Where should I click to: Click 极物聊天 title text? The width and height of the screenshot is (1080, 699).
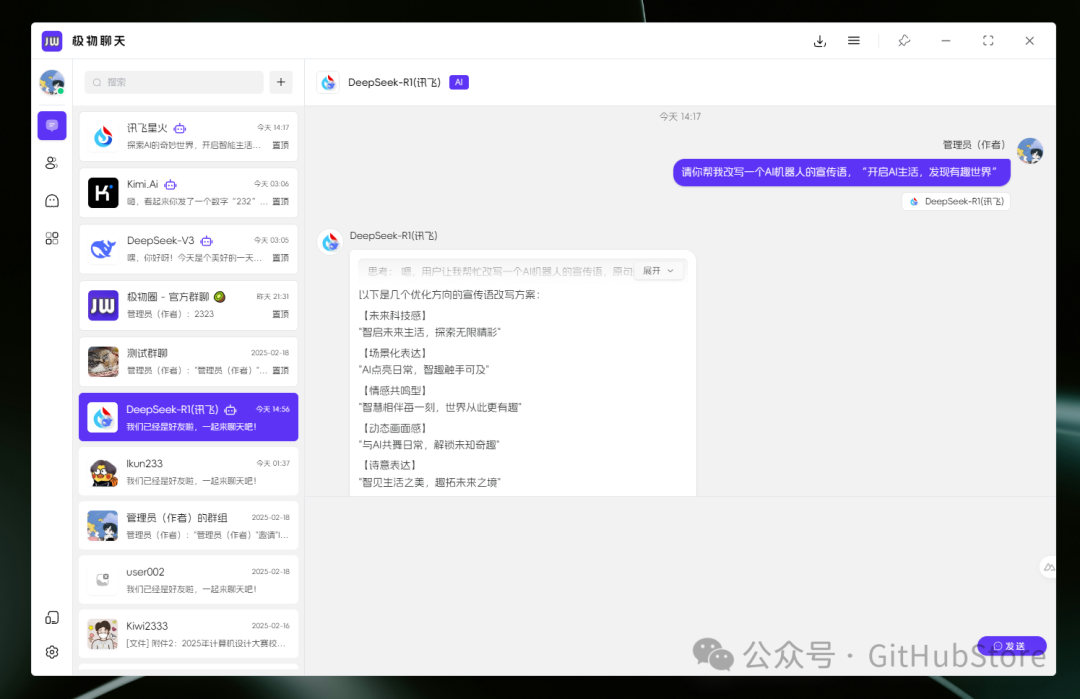(x=98, y=41)
